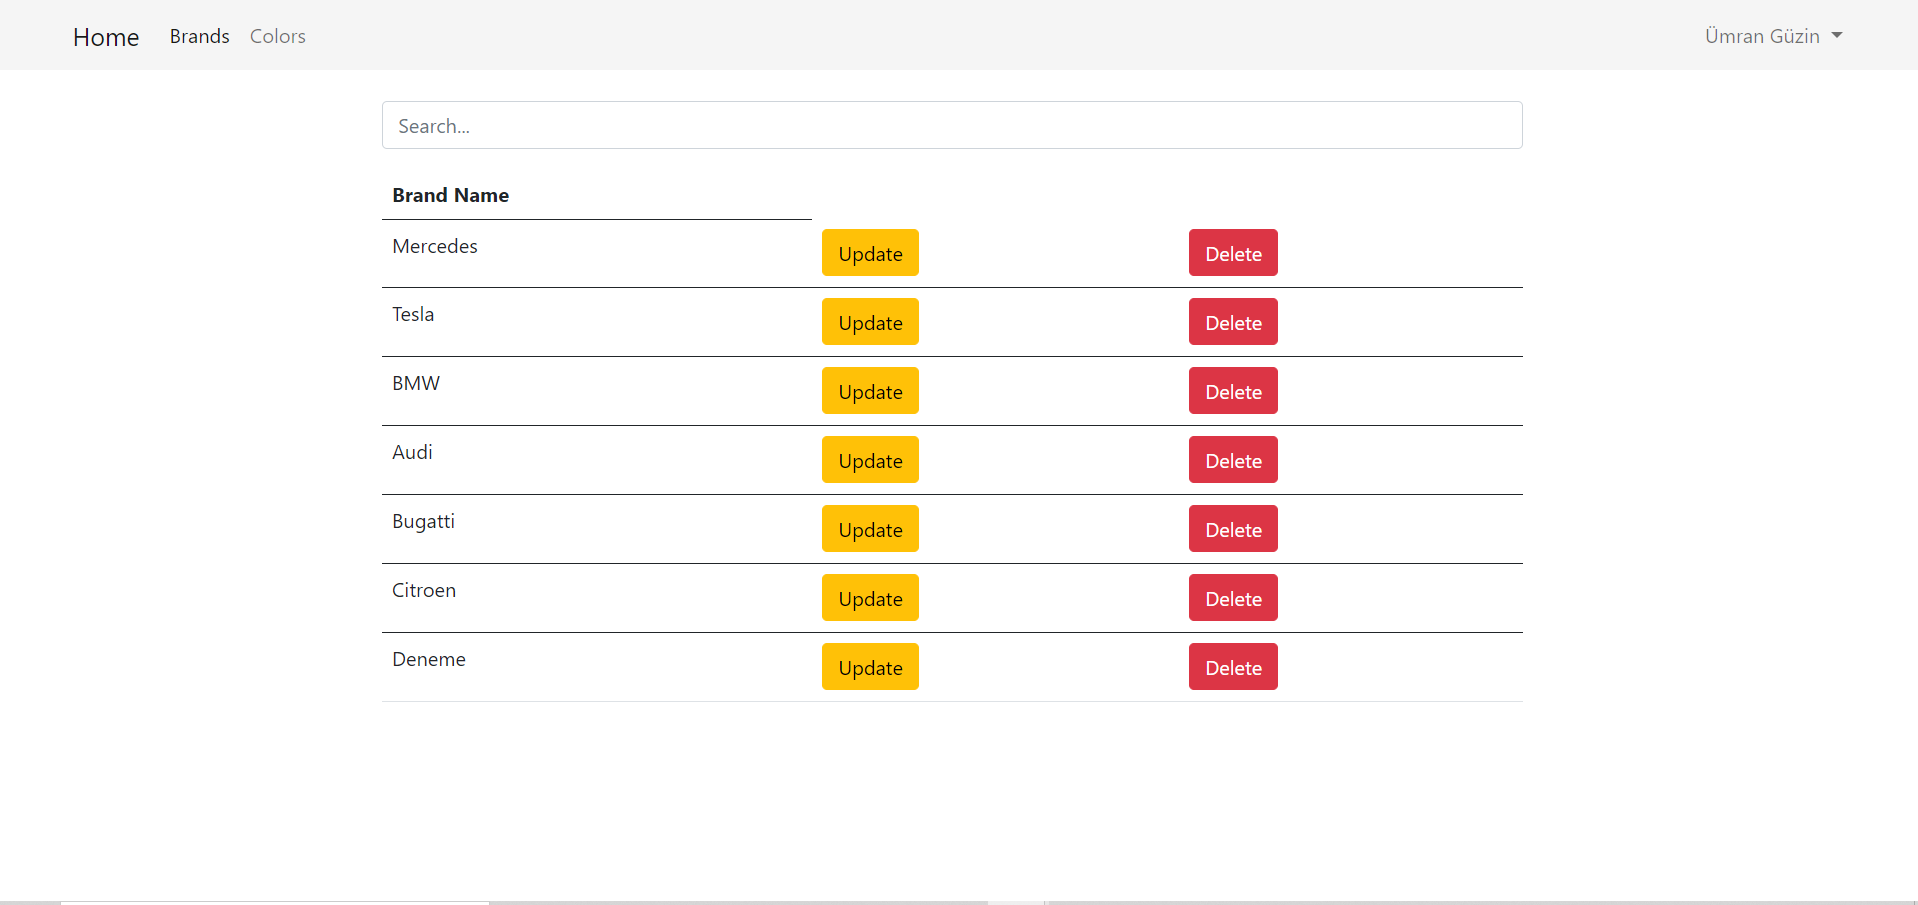Open the Colors page
1918x905 pixels.
click(x=277, y=36)
